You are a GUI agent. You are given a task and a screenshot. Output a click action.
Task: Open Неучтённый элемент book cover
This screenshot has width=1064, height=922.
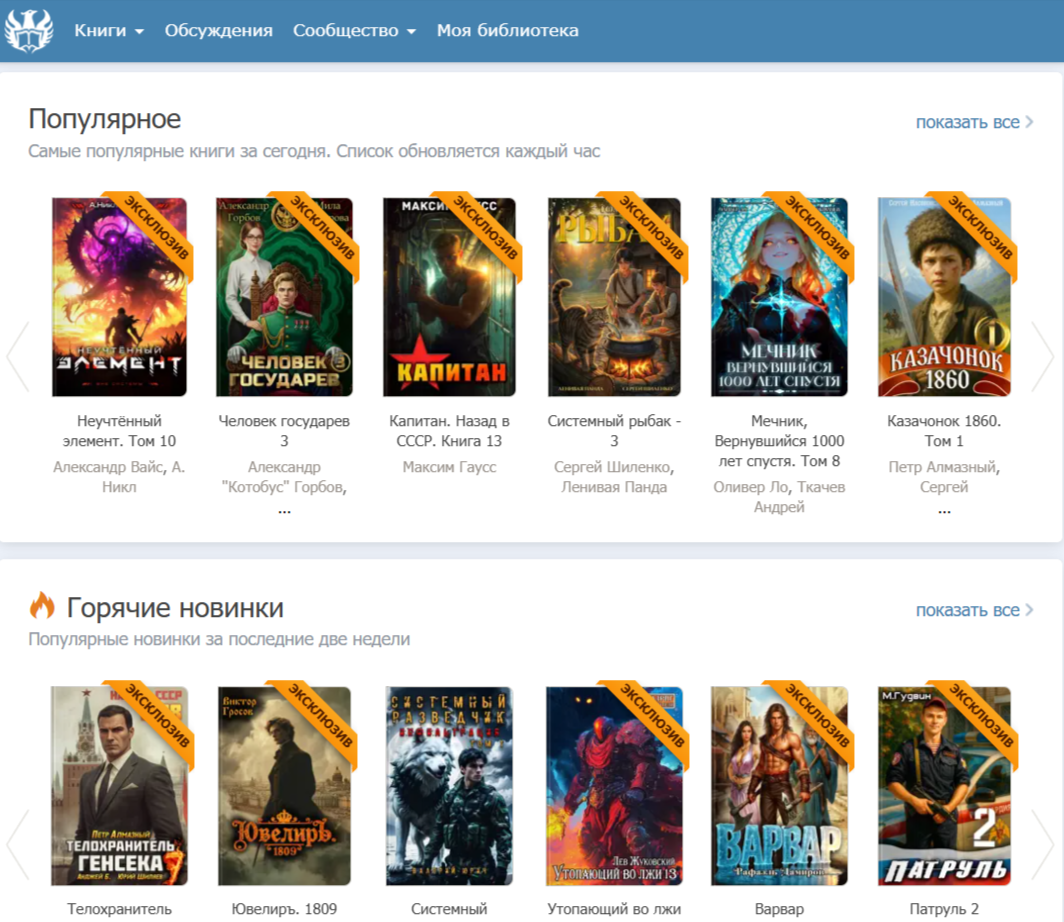119,296
